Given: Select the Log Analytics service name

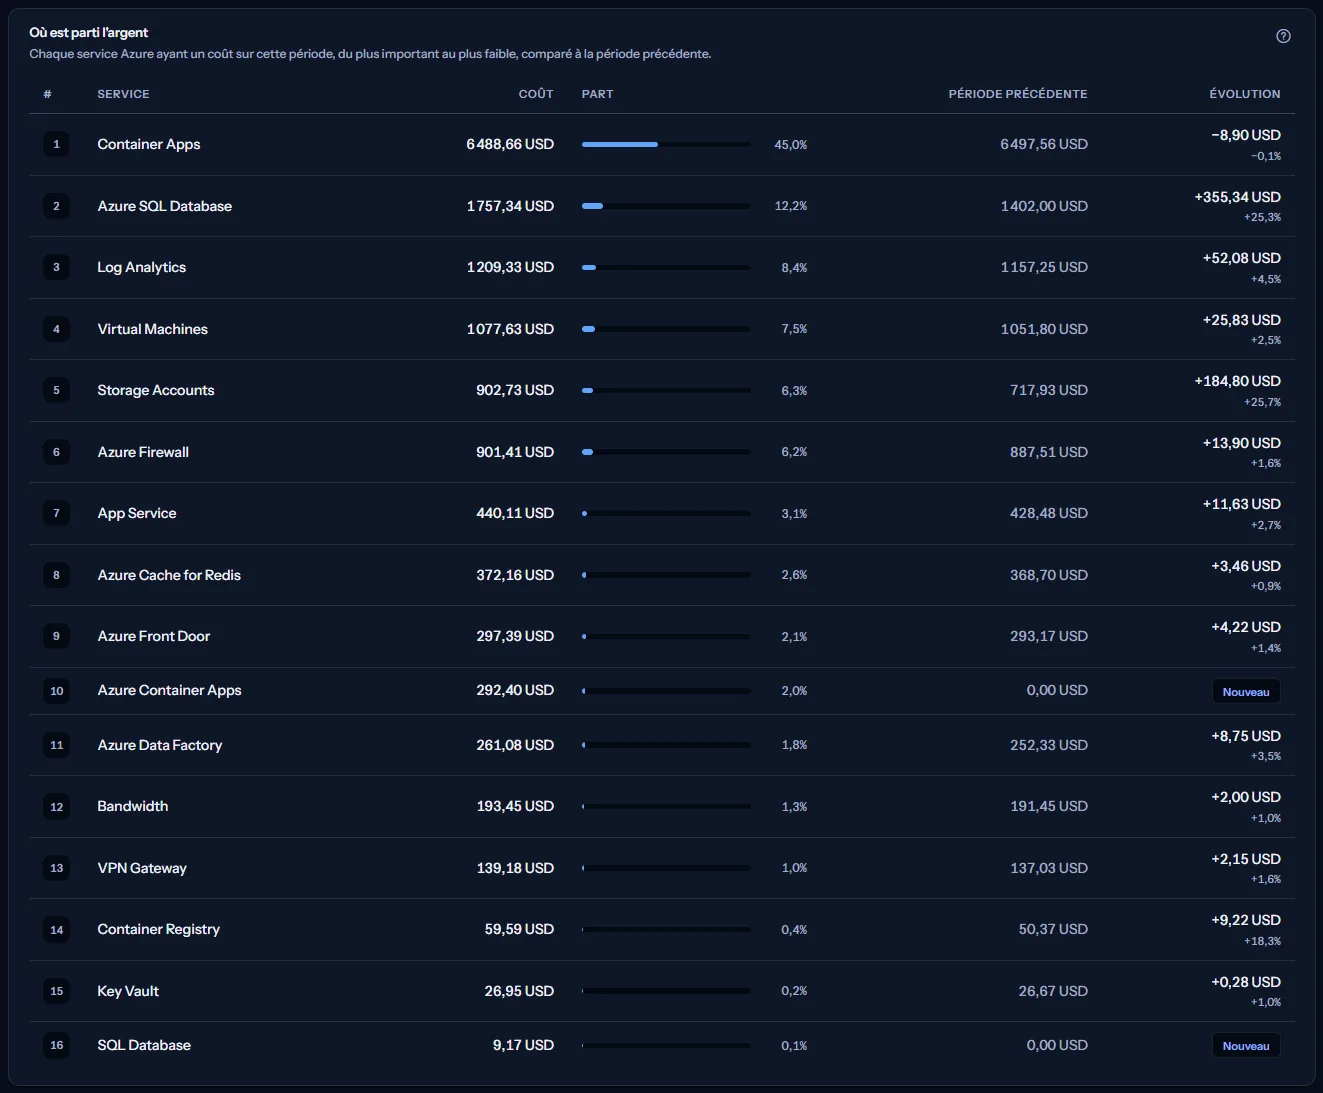Looking at the screenshot, I should pos(142,267).
